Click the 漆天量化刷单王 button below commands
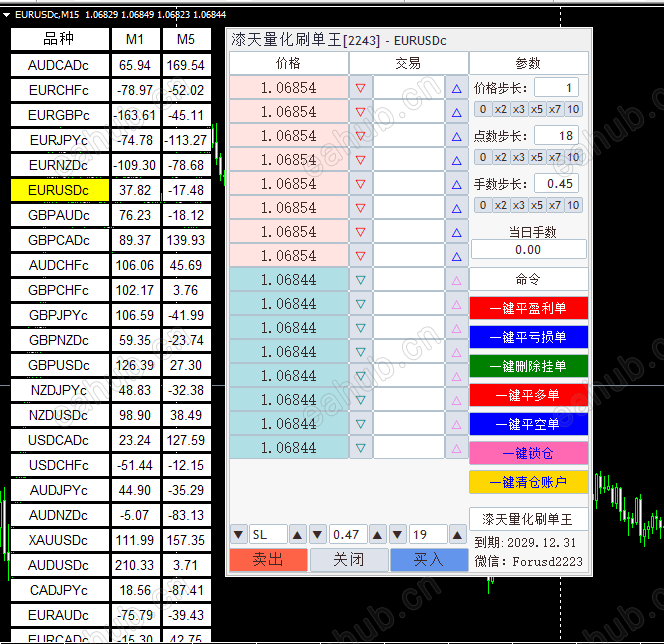 click(528, 519)
